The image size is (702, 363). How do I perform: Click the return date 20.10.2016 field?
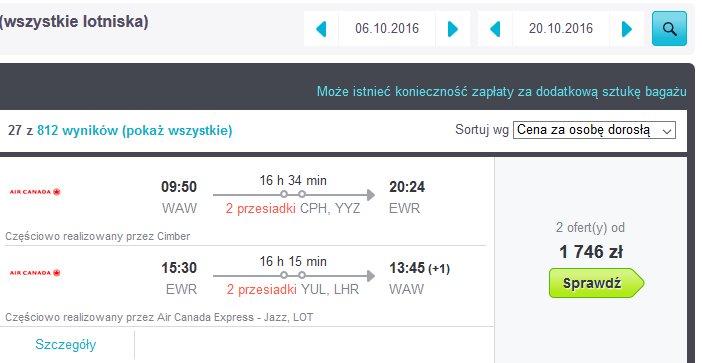(561, 29)
